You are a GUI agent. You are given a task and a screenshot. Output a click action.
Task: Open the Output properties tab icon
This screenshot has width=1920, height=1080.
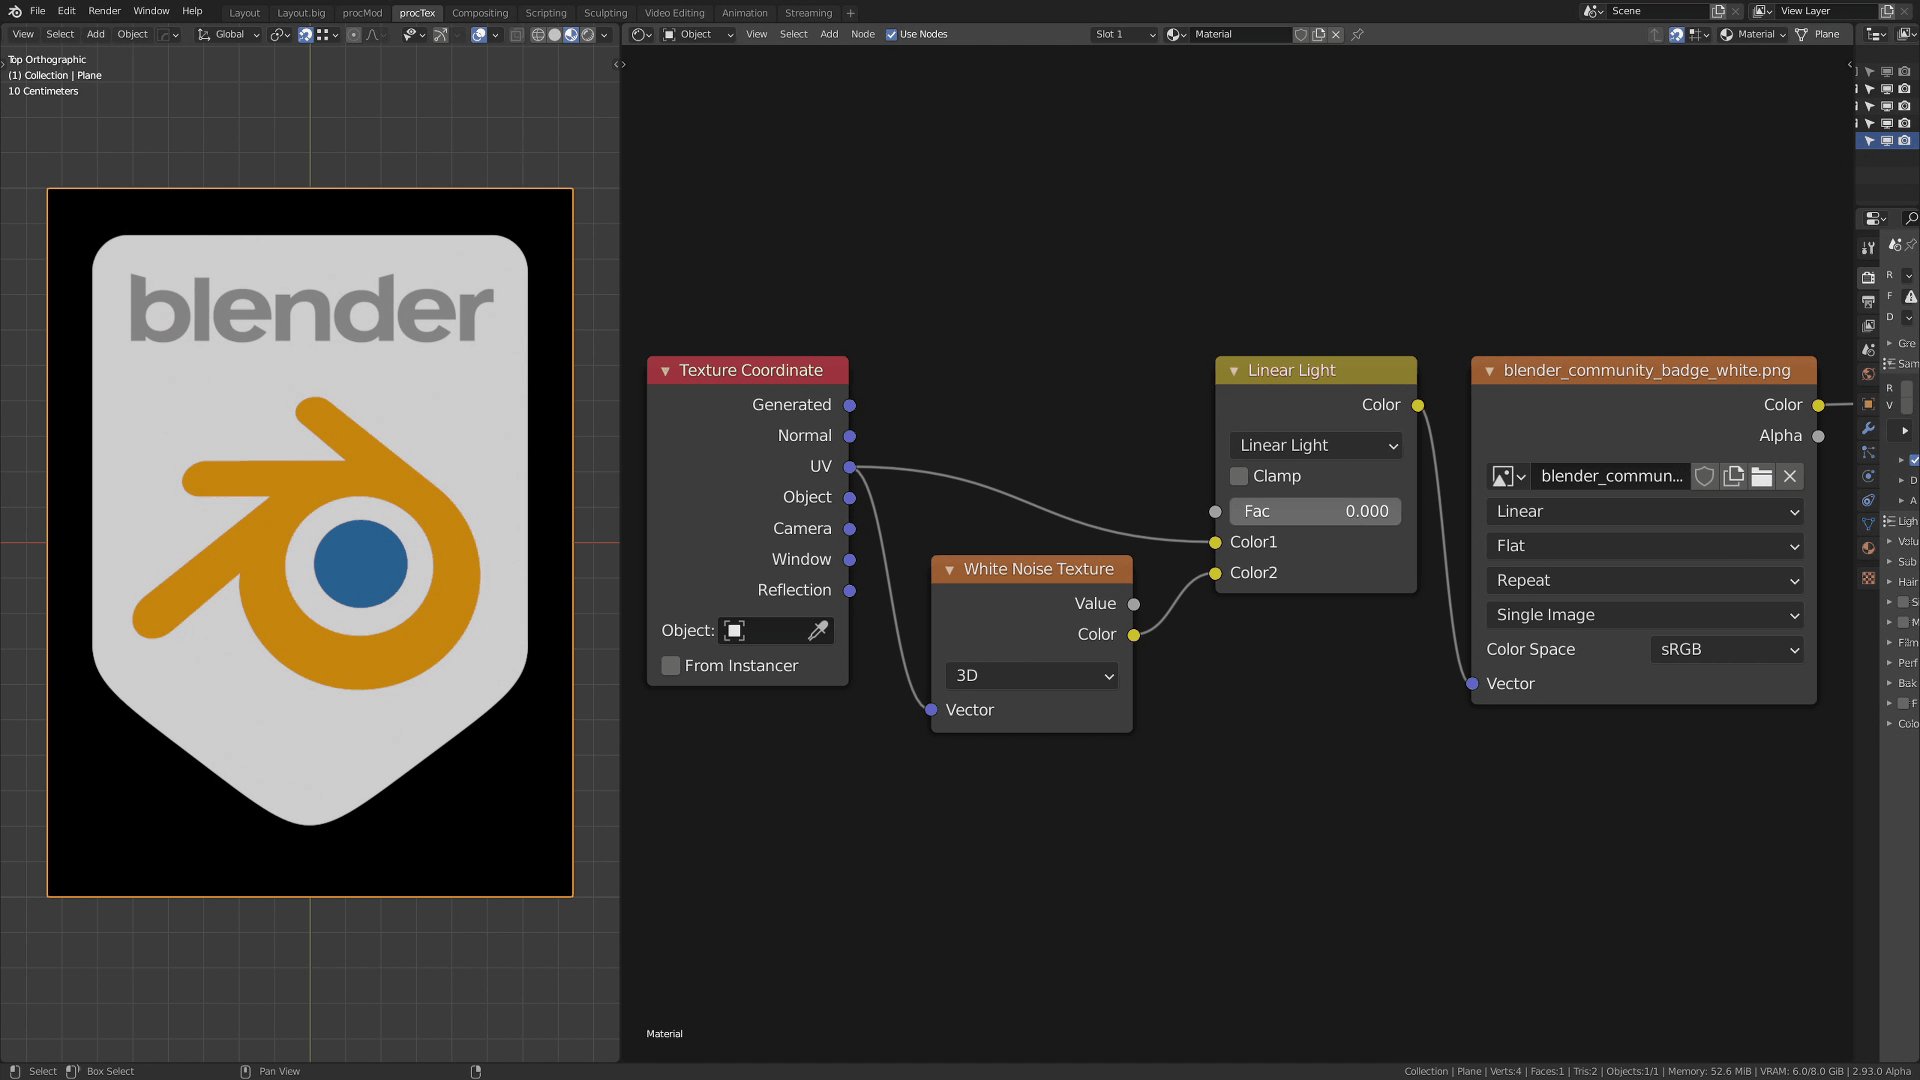point(1868,302)
